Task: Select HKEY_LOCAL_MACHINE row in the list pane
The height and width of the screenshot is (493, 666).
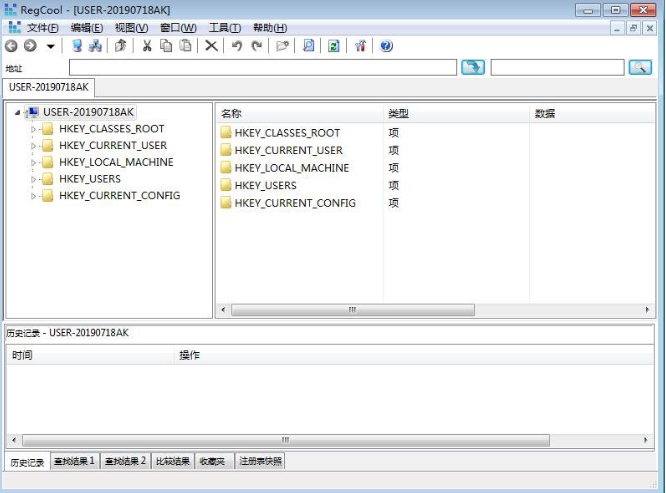Action: (292, 168)
